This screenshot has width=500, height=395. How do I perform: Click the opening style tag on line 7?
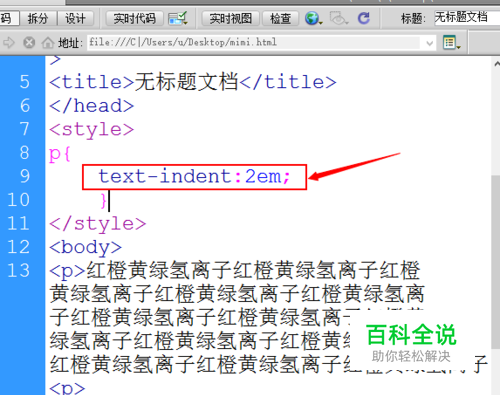91,130
